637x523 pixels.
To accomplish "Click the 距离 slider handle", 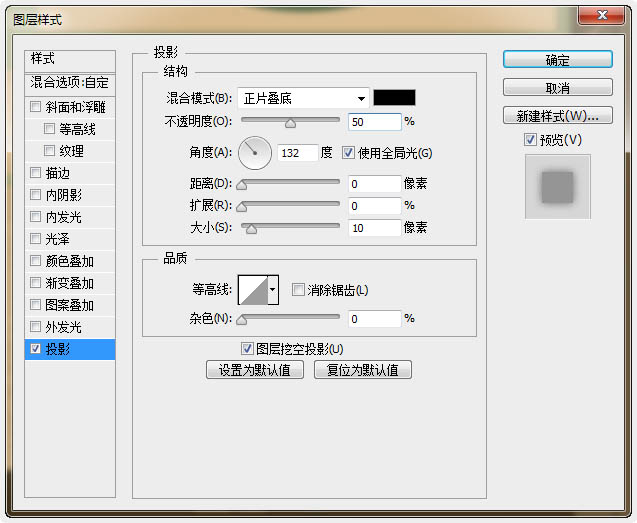I will [x=242, y=185].
